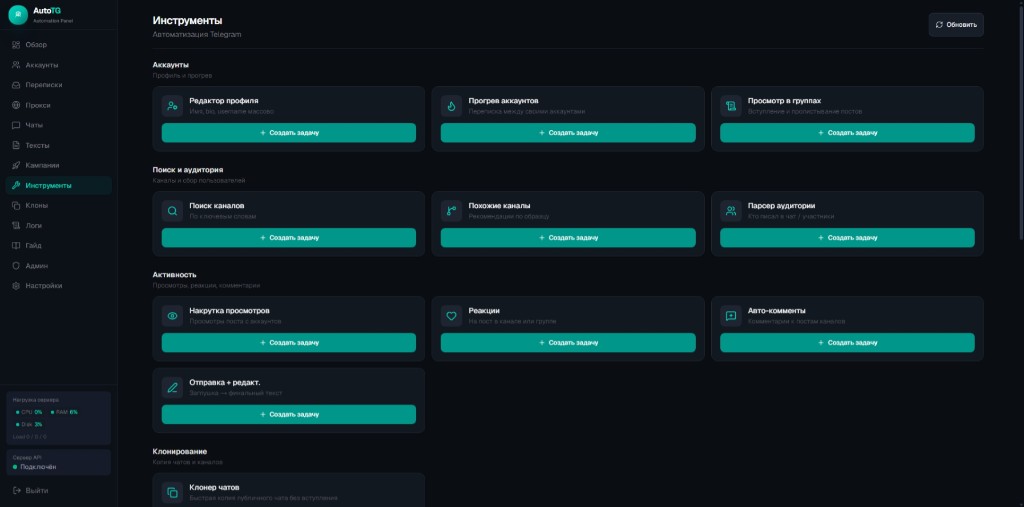
Task: Open the Чаты page
Action: [x=59, y=125]
